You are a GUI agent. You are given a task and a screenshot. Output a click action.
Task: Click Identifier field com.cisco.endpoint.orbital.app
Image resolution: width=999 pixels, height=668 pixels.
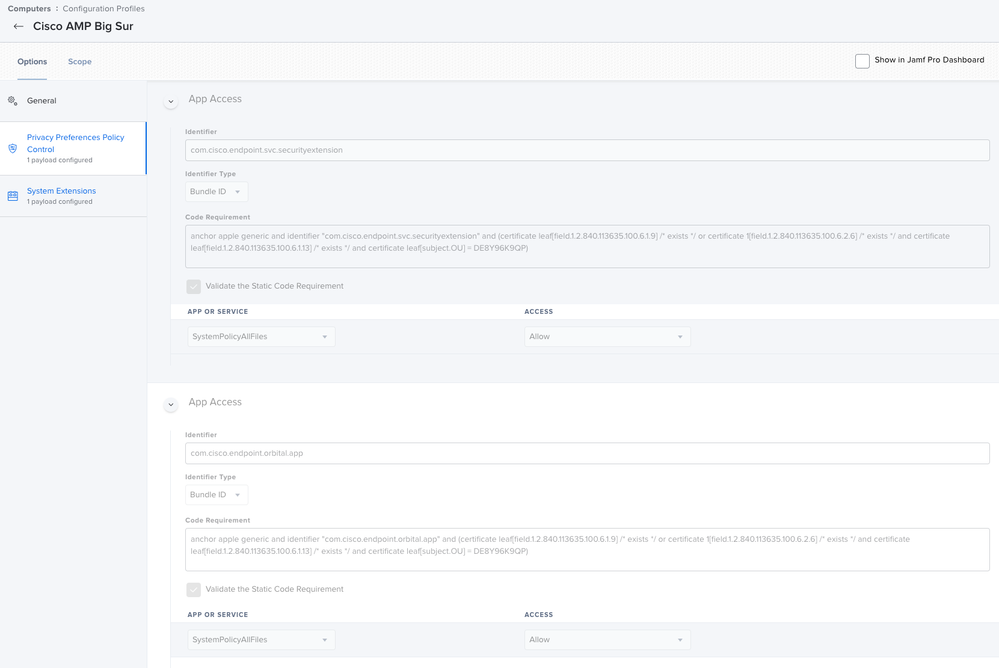pos(587,453)
